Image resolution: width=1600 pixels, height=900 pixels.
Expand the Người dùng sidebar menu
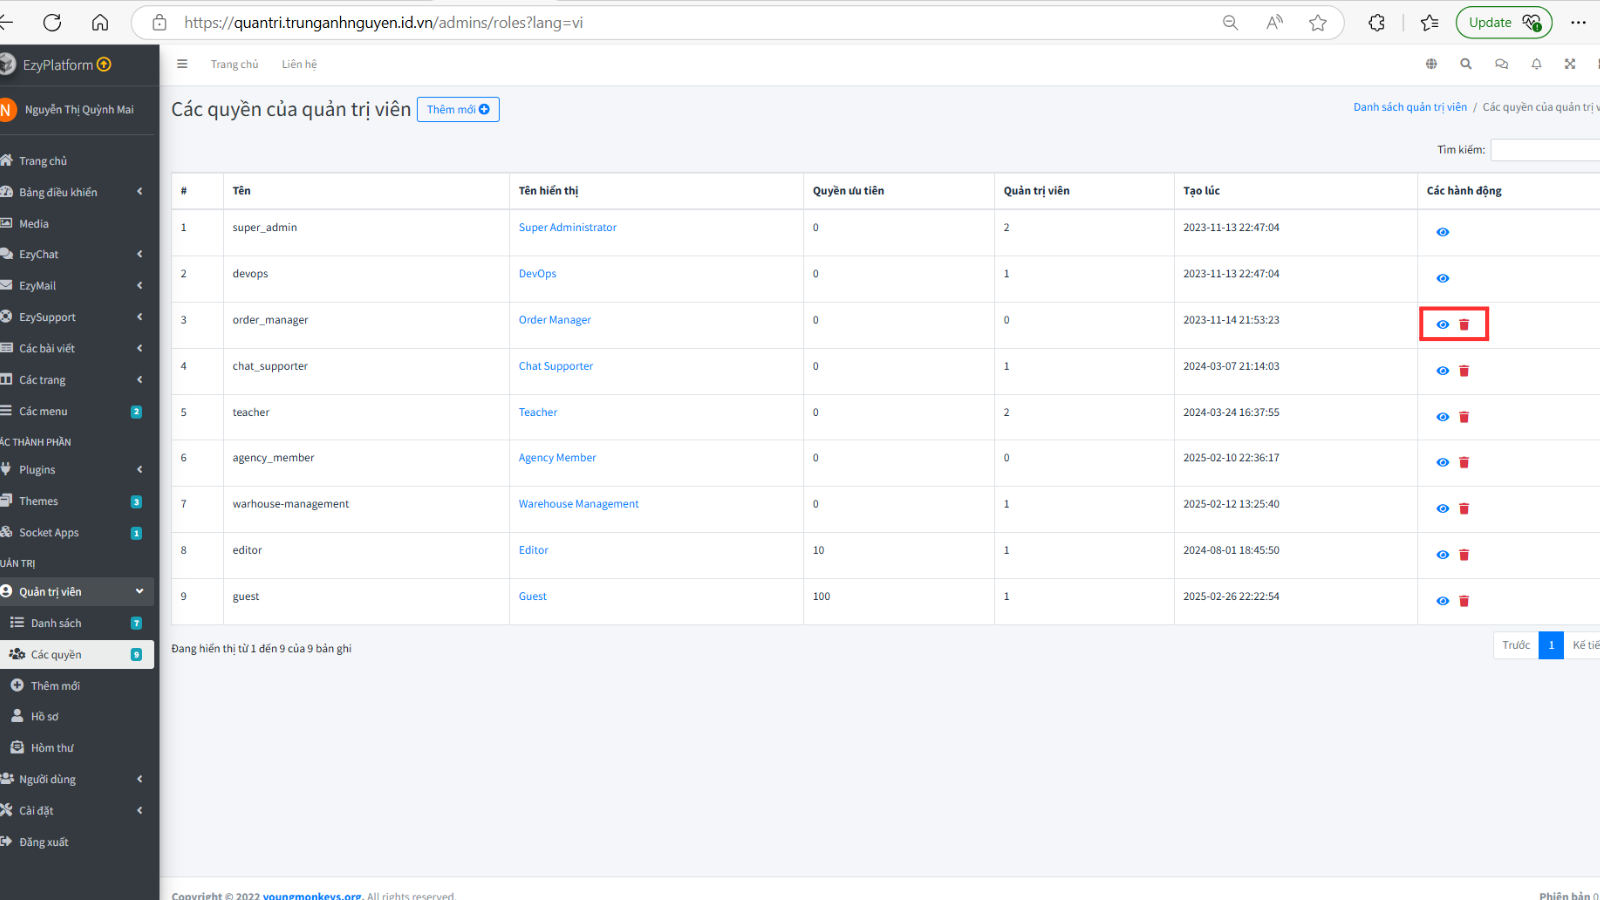point(77,779)
